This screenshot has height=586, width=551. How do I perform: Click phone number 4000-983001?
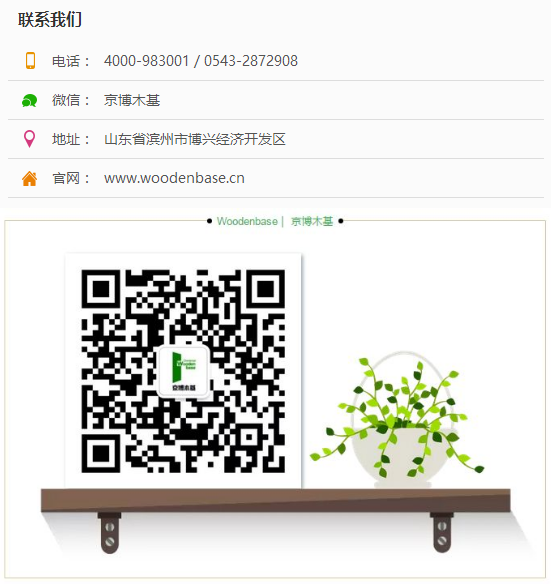146,61
